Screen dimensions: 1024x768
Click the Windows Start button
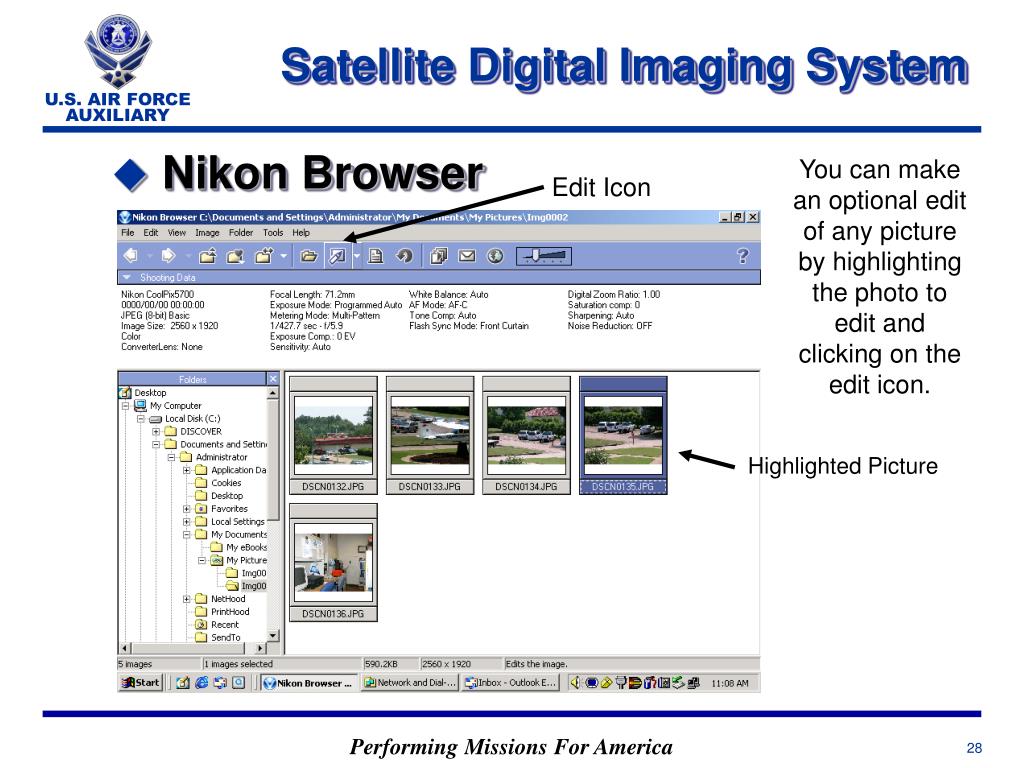[140, 683]
